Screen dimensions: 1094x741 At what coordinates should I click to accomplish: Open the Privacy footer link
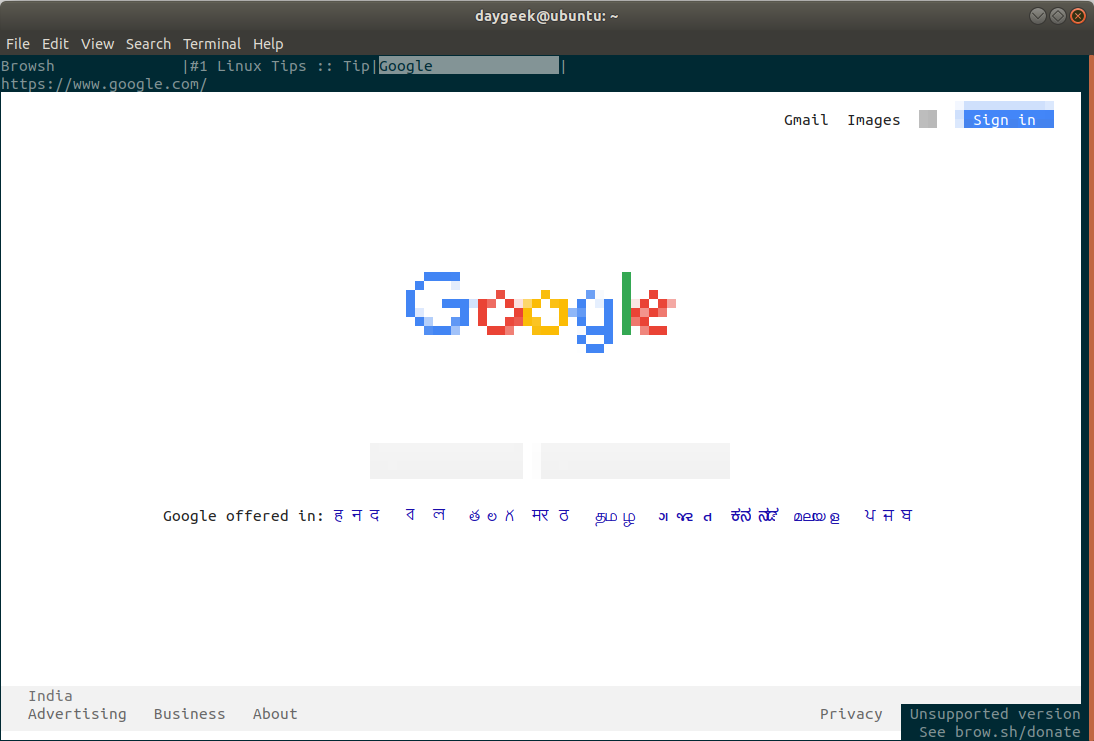pyautogui.click(x=851, y=714)
